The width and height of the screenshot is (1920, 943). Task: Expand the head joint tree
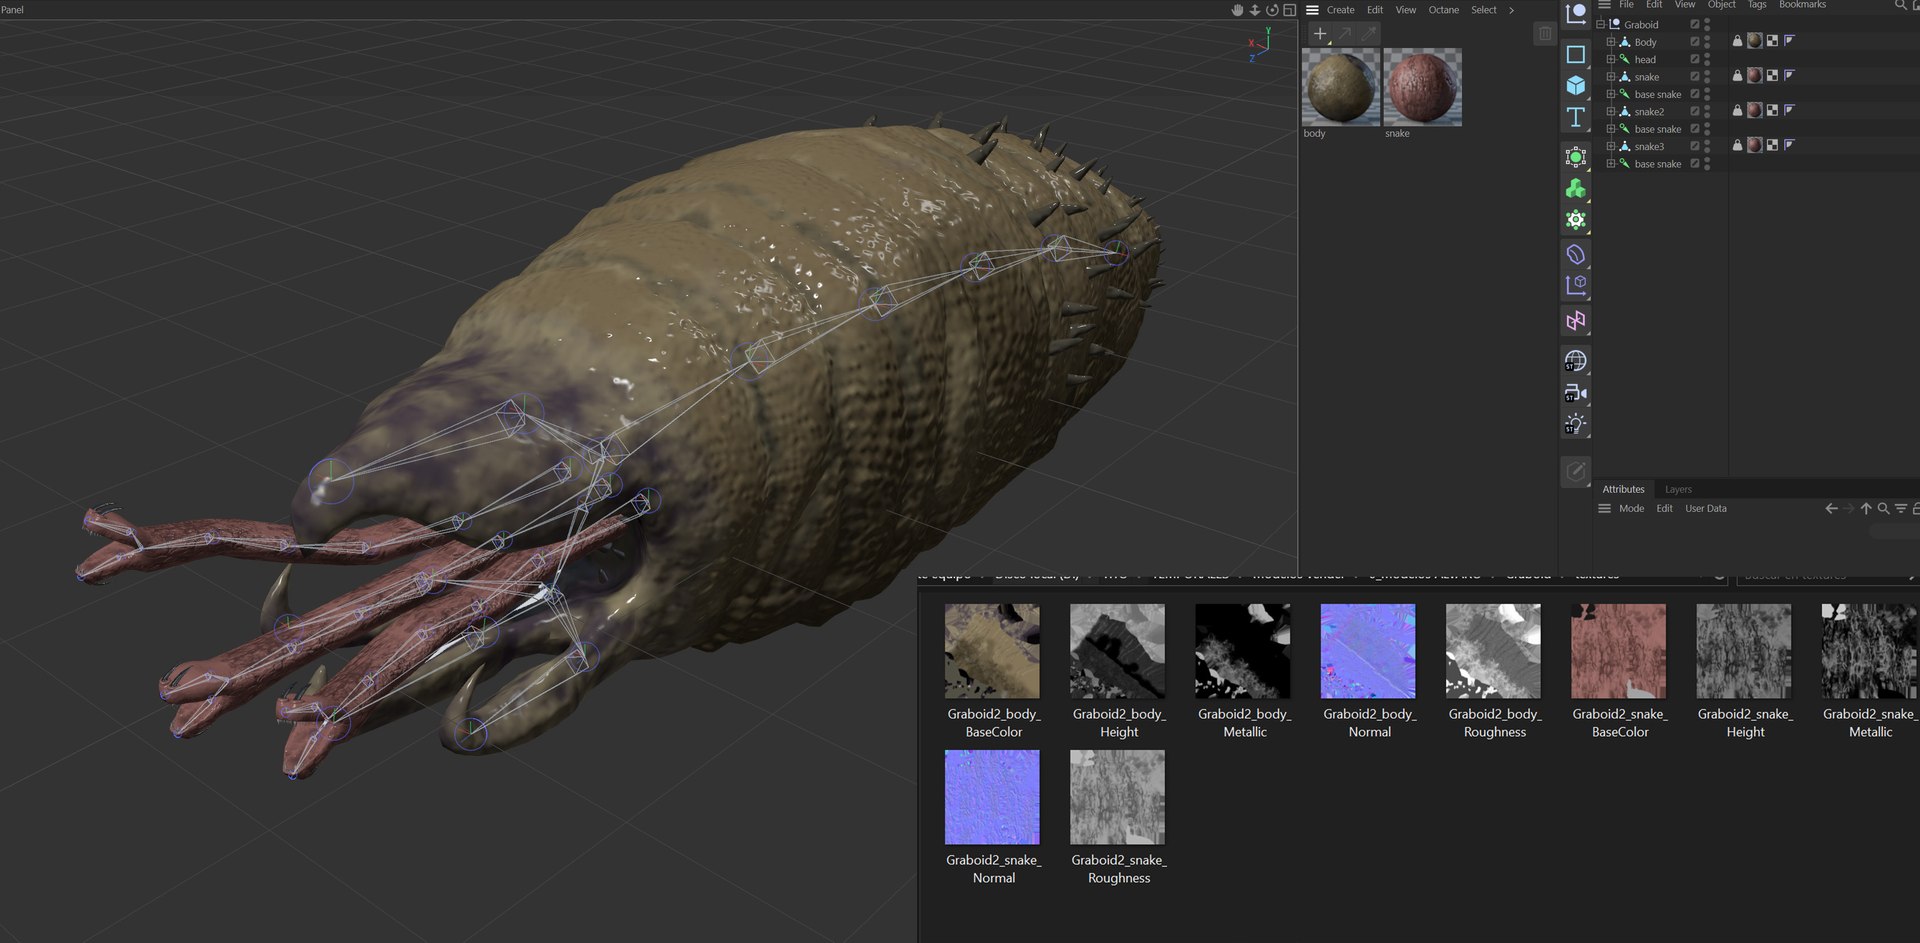1610,59
